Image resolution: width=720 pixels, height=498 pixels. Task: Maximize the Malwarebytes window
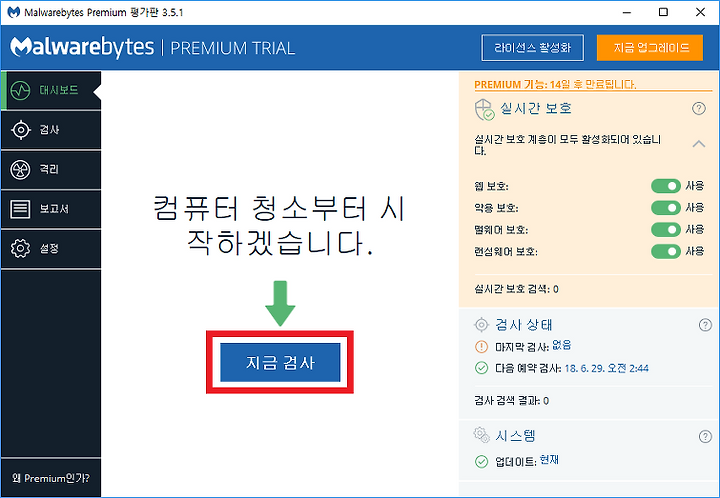[x=663, y=12]
